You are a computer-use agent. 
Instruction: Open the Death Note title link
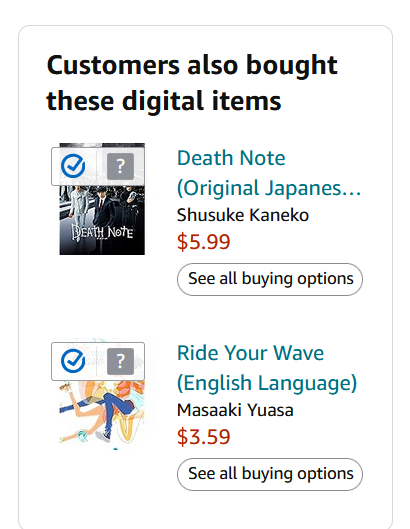pyautogui.click(x=269, y=173)
